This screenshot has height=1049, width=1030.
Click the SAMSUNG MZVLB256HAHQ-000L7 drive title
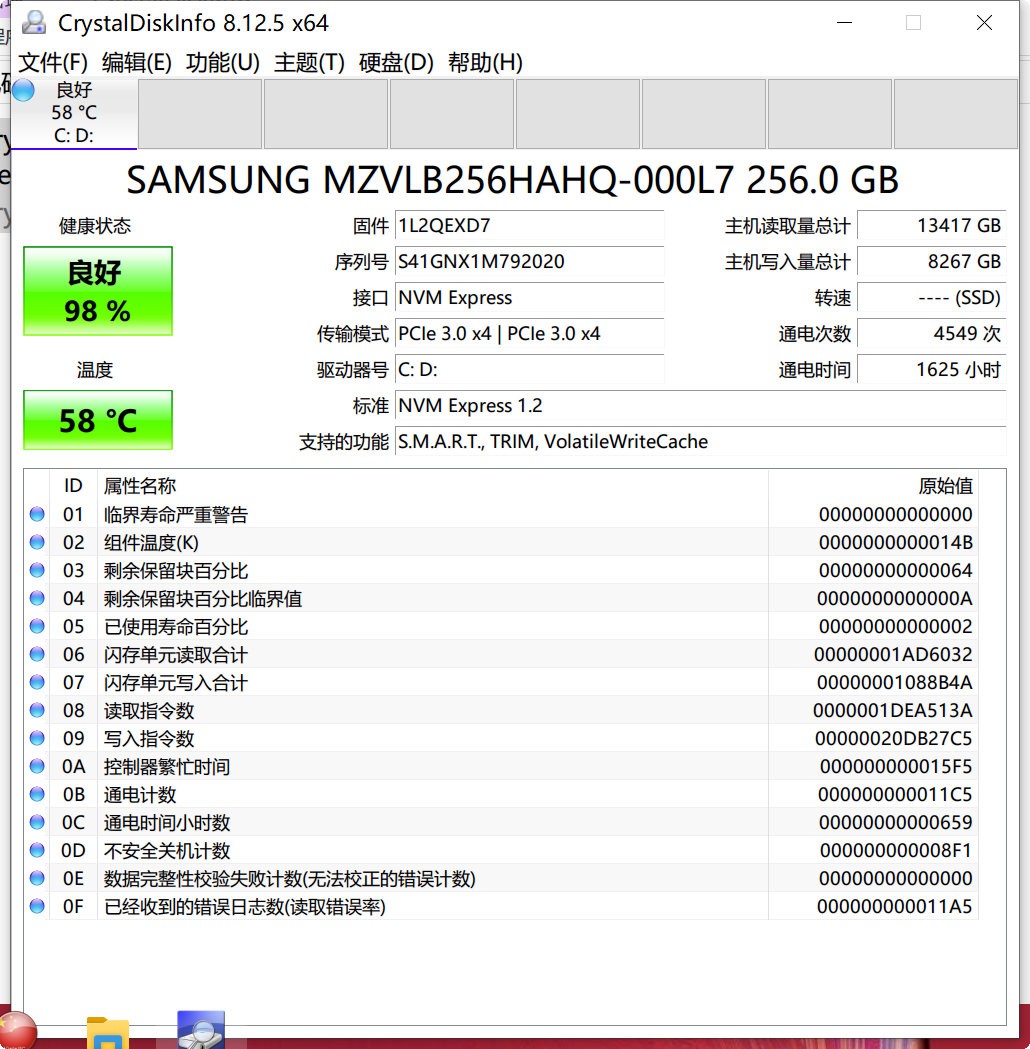(x=512, y=180)
